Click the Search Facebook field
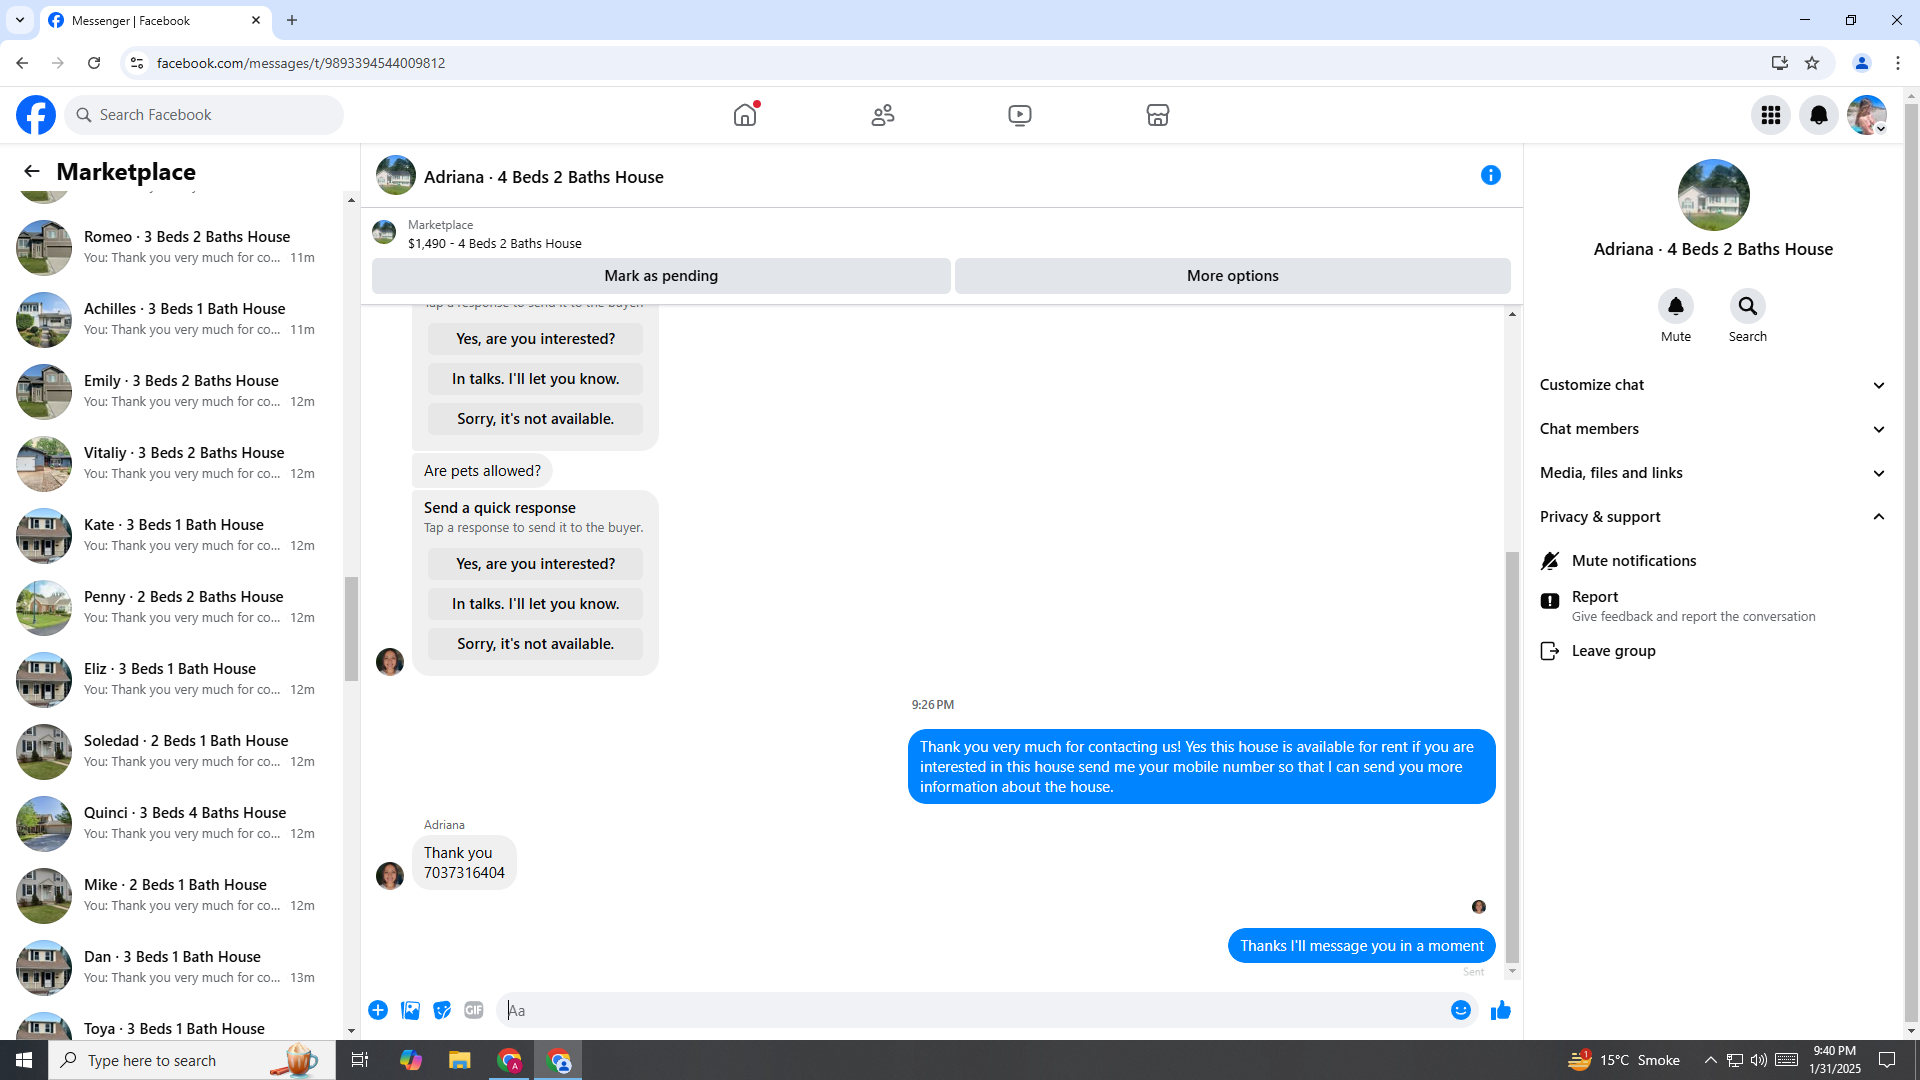The height and width of the screenshot is (1080, 1920). point(204,115)
